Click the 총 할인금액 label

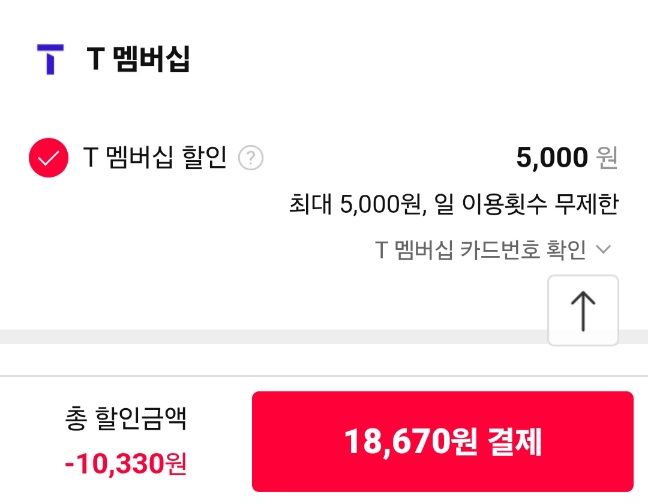[x=126, y=418]
